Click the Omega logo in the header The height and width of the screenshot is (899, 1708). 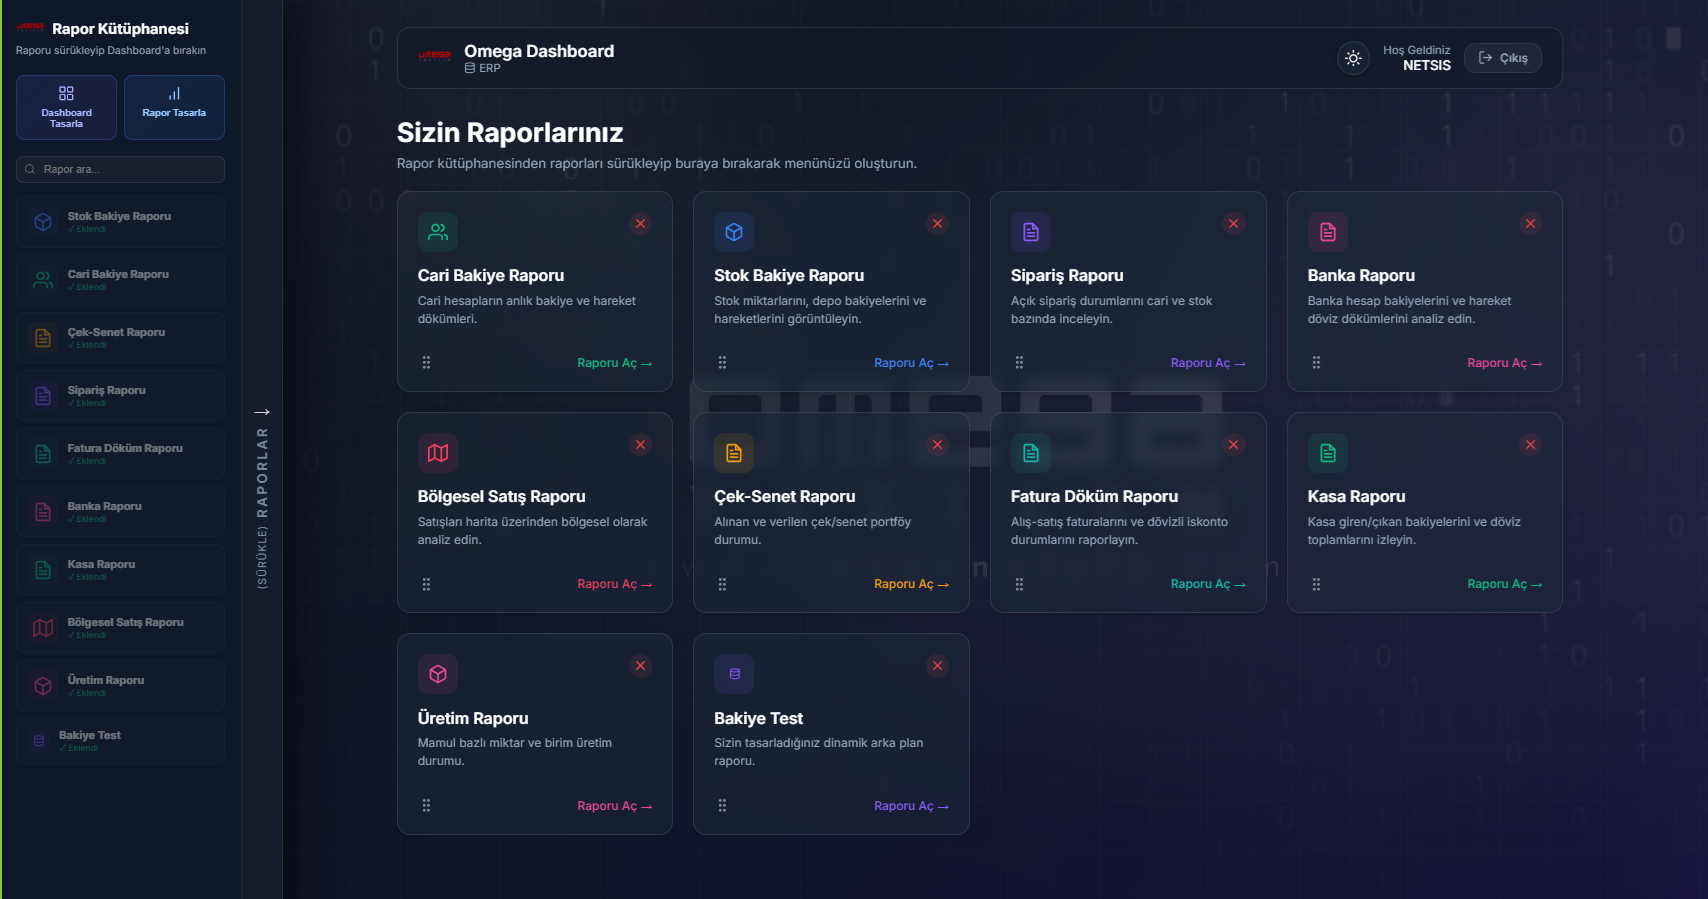coord(435,56)
